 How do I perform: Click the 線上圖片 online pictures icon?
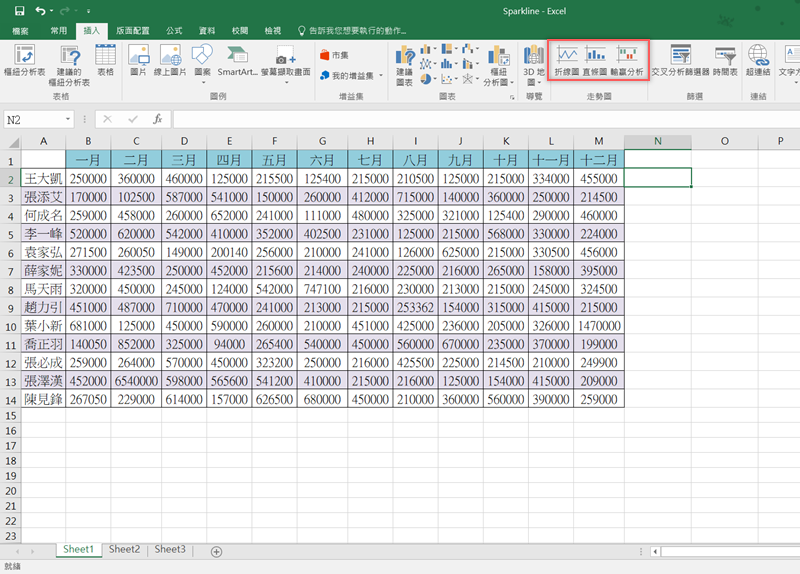coord(170,59)
